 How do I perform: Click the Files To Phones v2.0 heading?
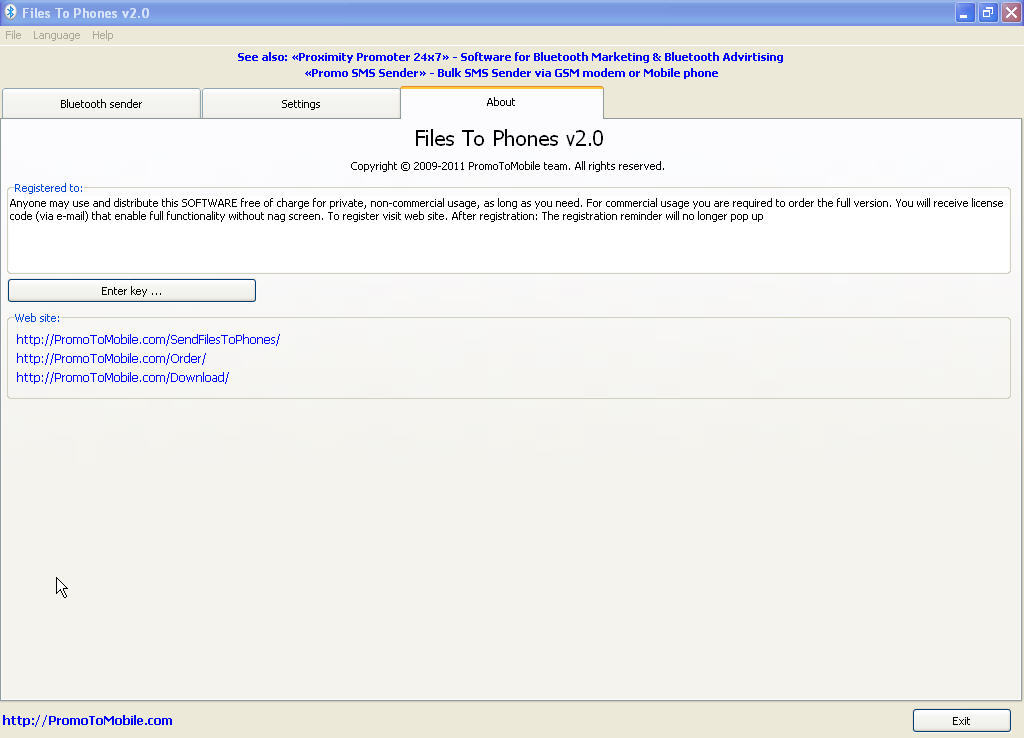coord(509,138)
